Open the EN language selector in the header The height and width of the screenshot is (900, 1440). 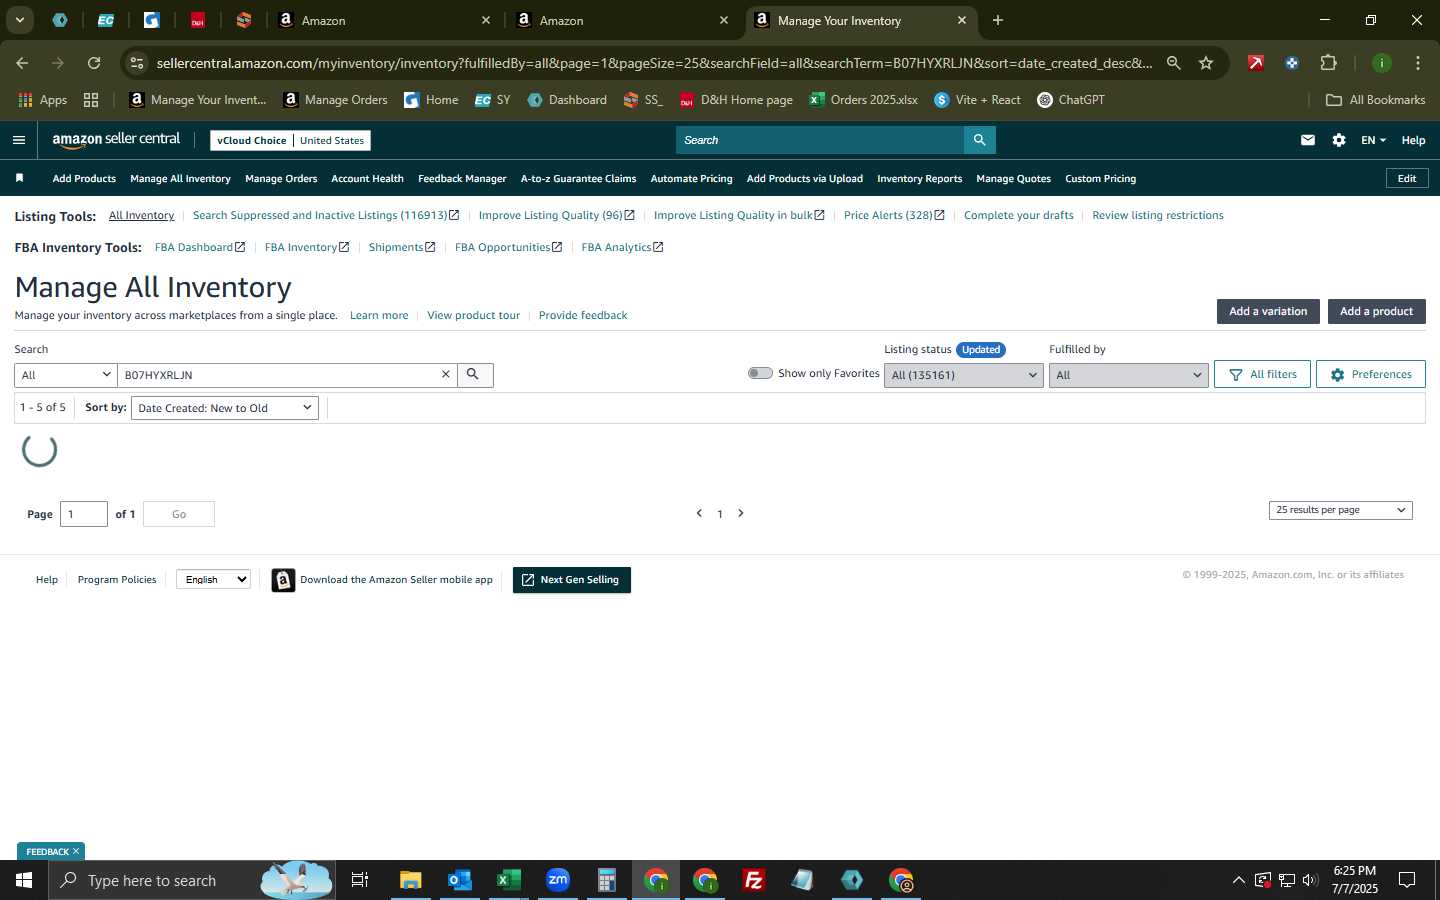coord(1373,140)
